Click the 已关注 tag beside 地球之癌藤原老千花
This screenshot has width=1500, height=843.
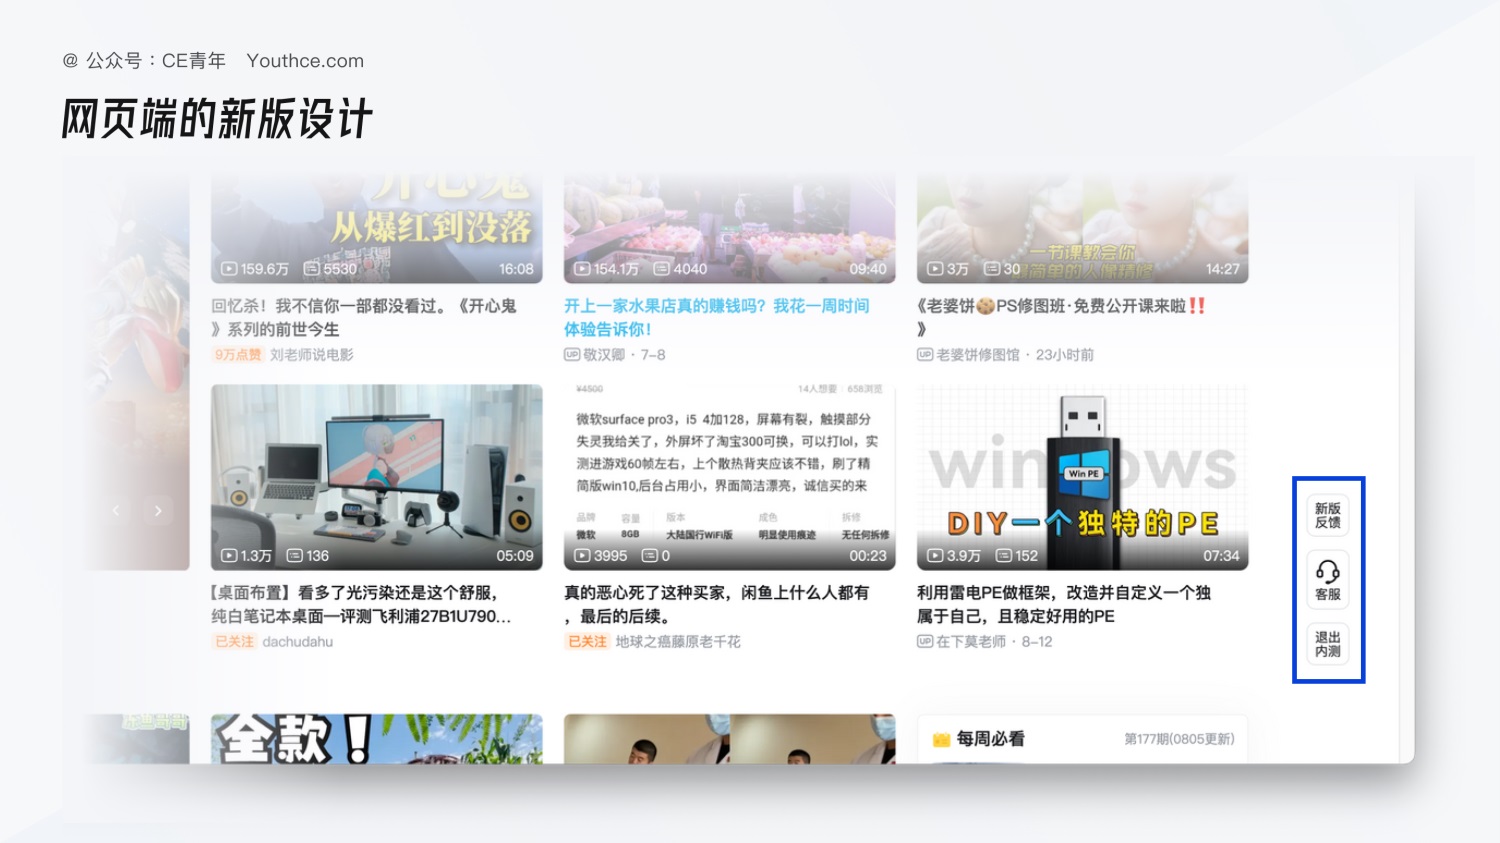click(x=587, y=642)
